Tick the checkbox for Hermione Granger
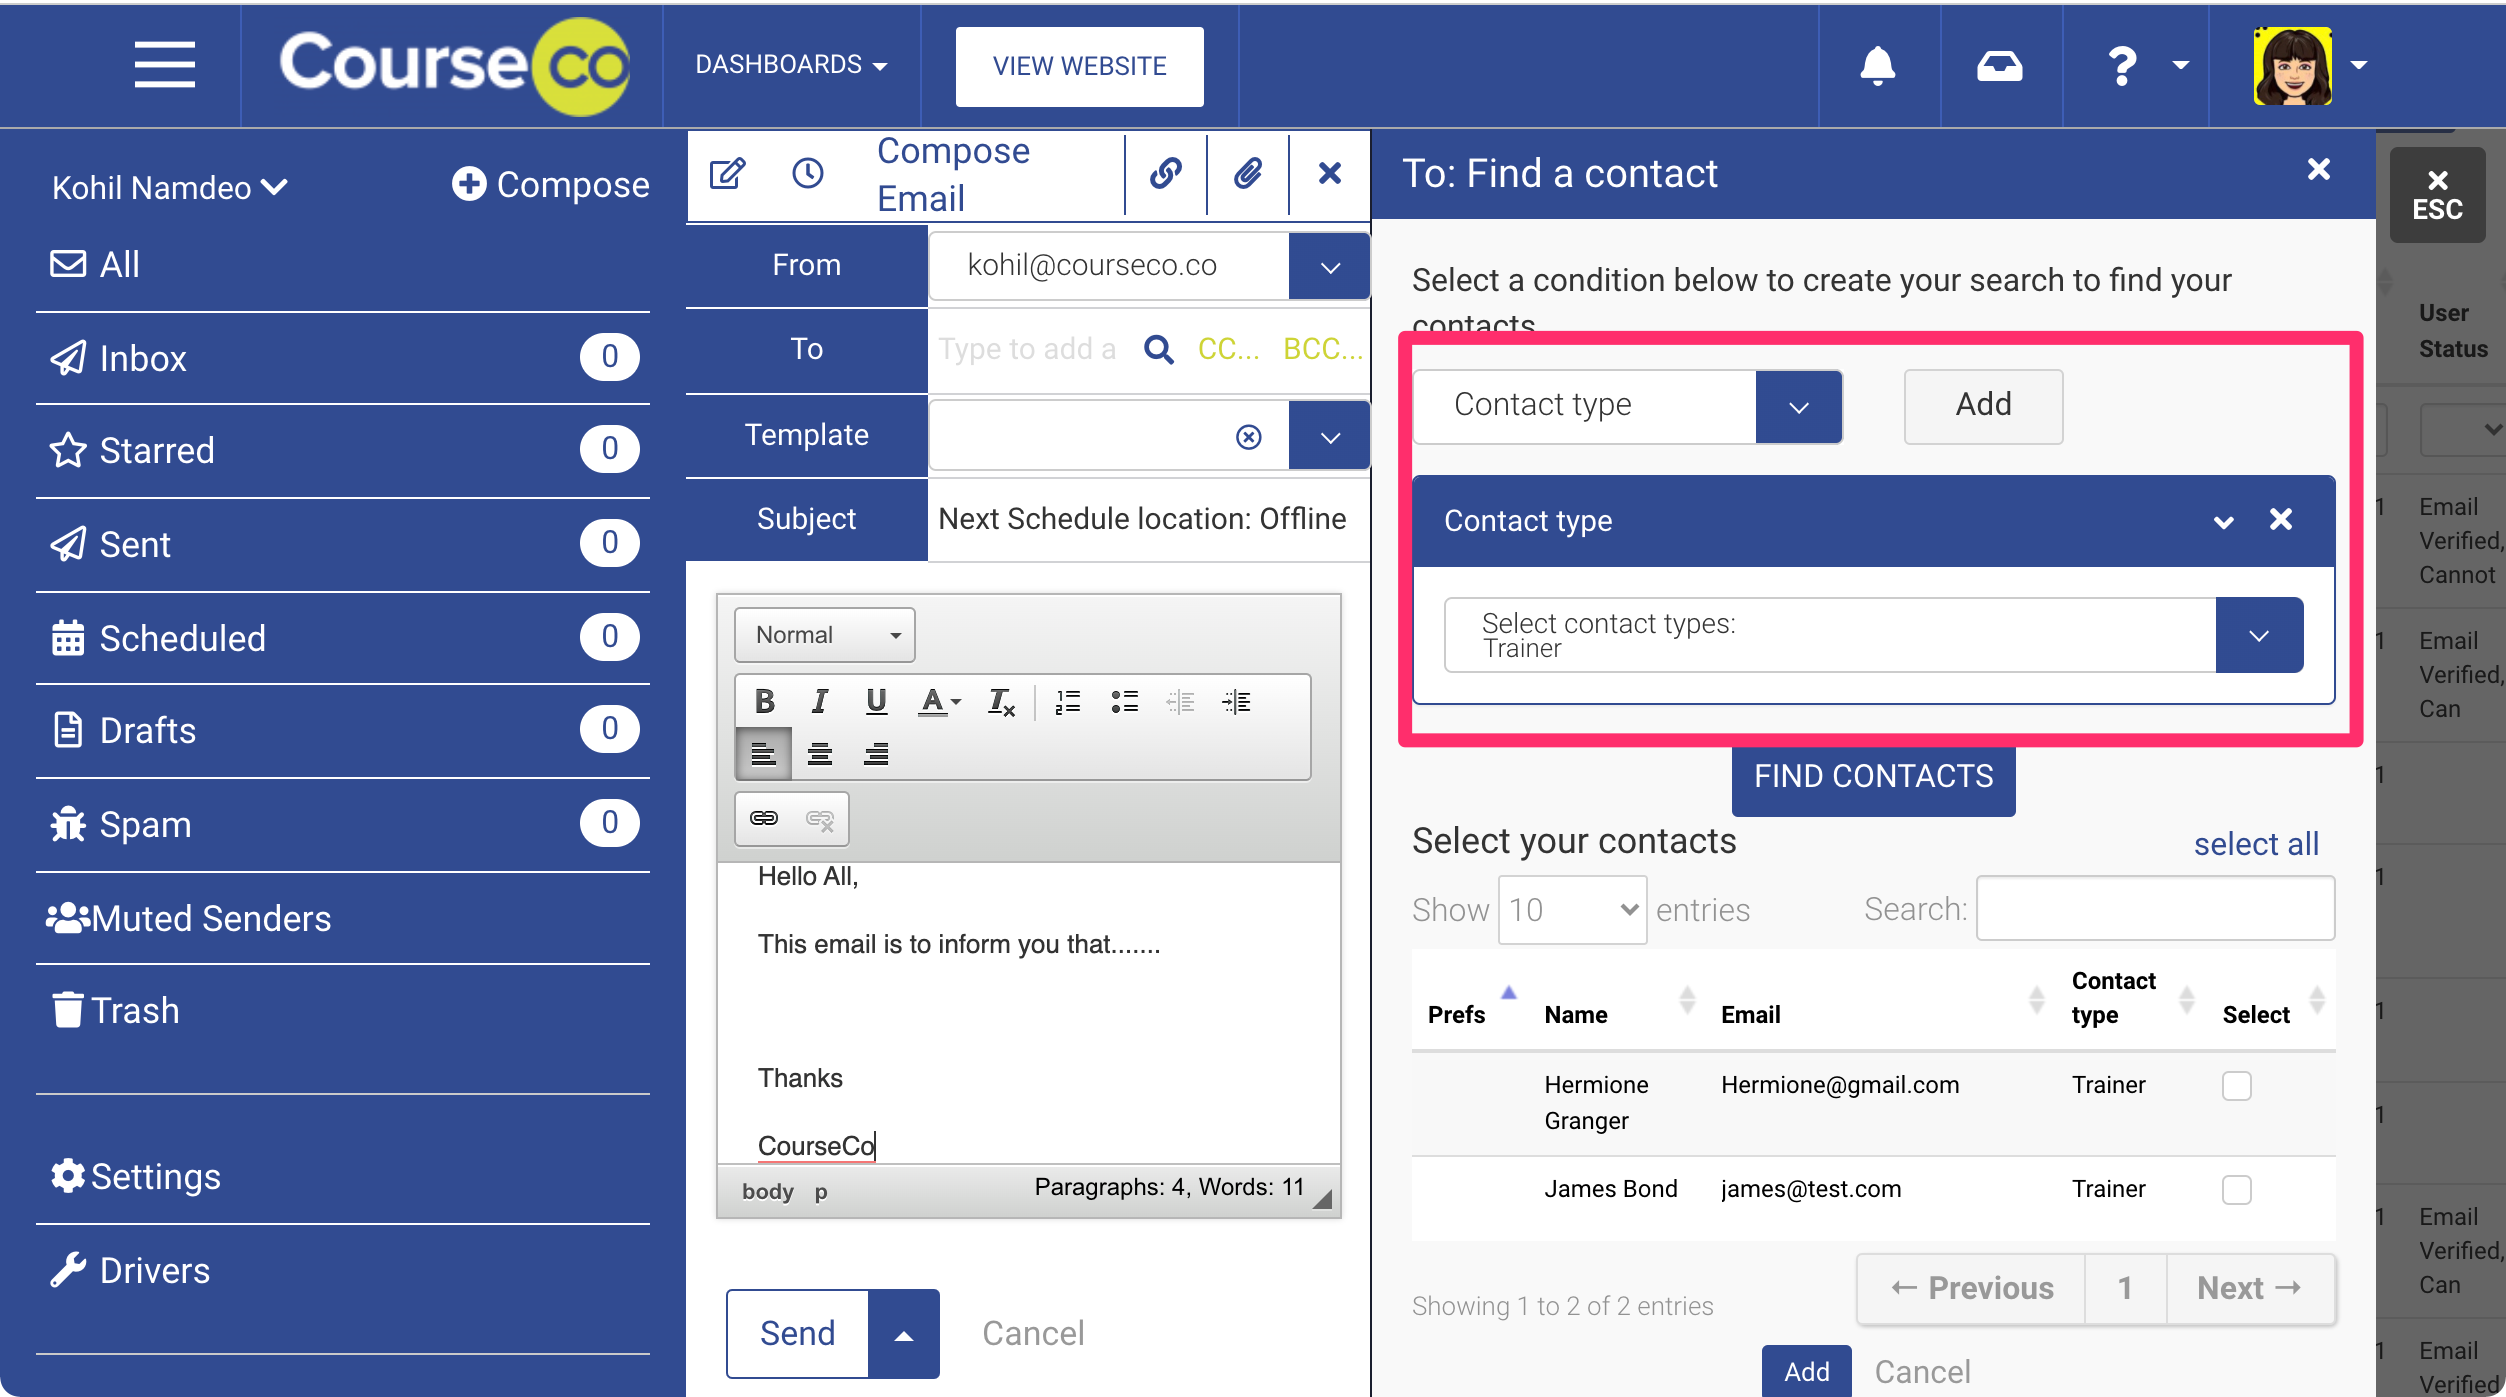Viewport: 2506px width, 1397px height. point(2236,1086)
